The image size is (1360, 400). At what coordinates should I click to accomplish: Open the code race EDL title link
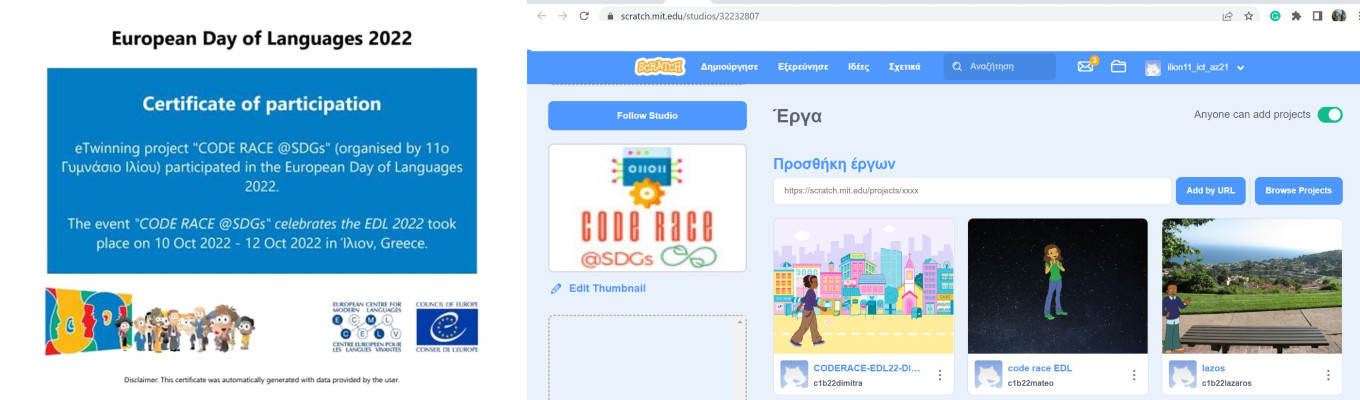(1040, 369)
